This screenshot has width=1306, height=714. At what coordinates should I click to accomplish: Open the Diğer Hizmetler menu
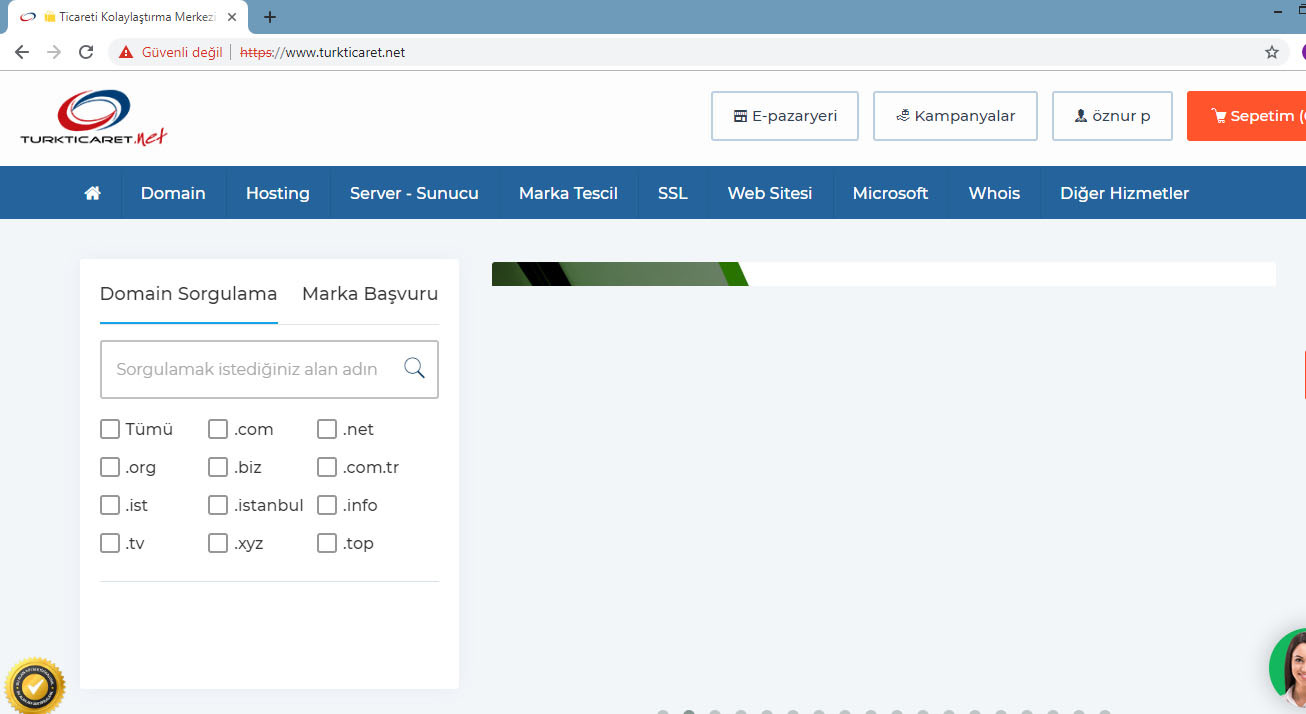coord(1125,193)
